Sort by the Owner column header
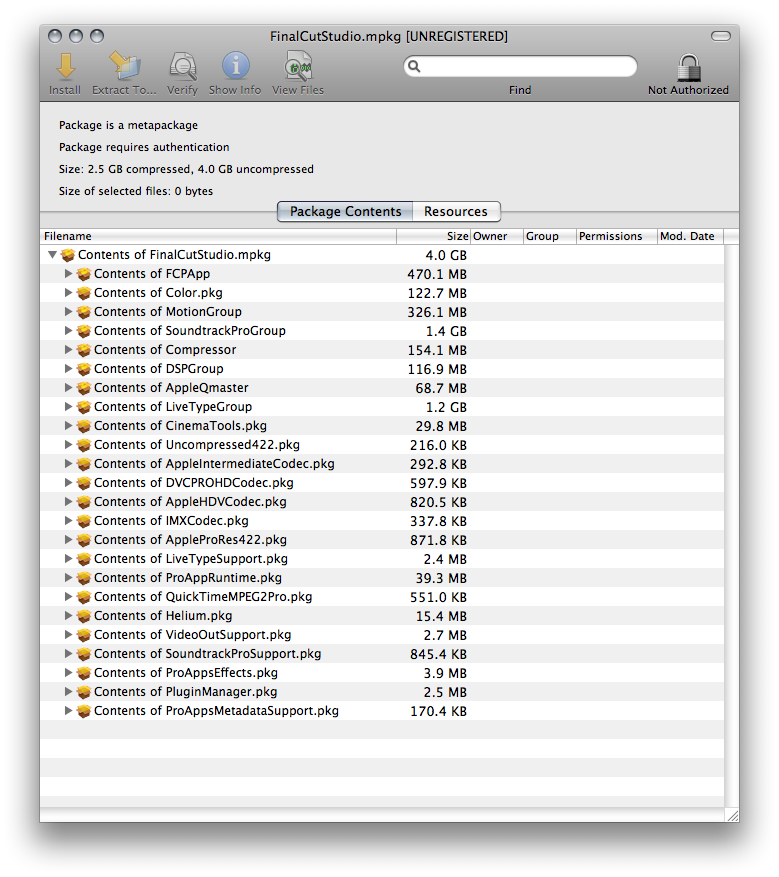This screenshot has height=877, width=779. tap(497, 237)
